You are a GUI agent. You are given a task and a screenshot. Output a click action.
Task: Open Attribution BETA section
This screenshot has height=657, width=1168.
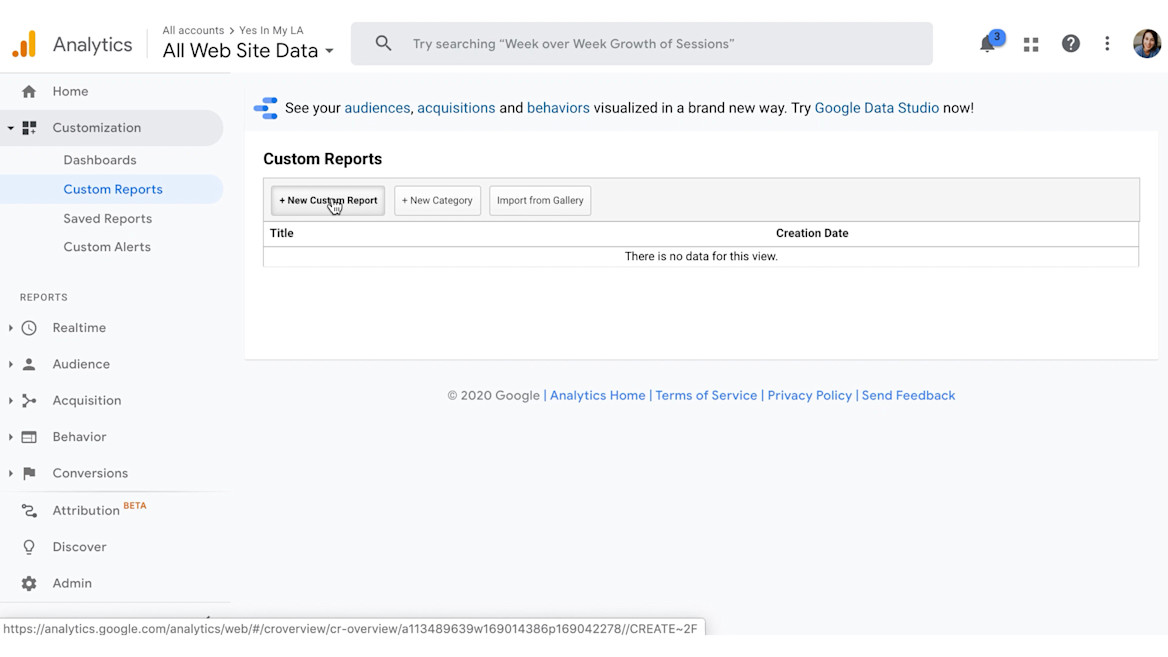pos(99,510)
